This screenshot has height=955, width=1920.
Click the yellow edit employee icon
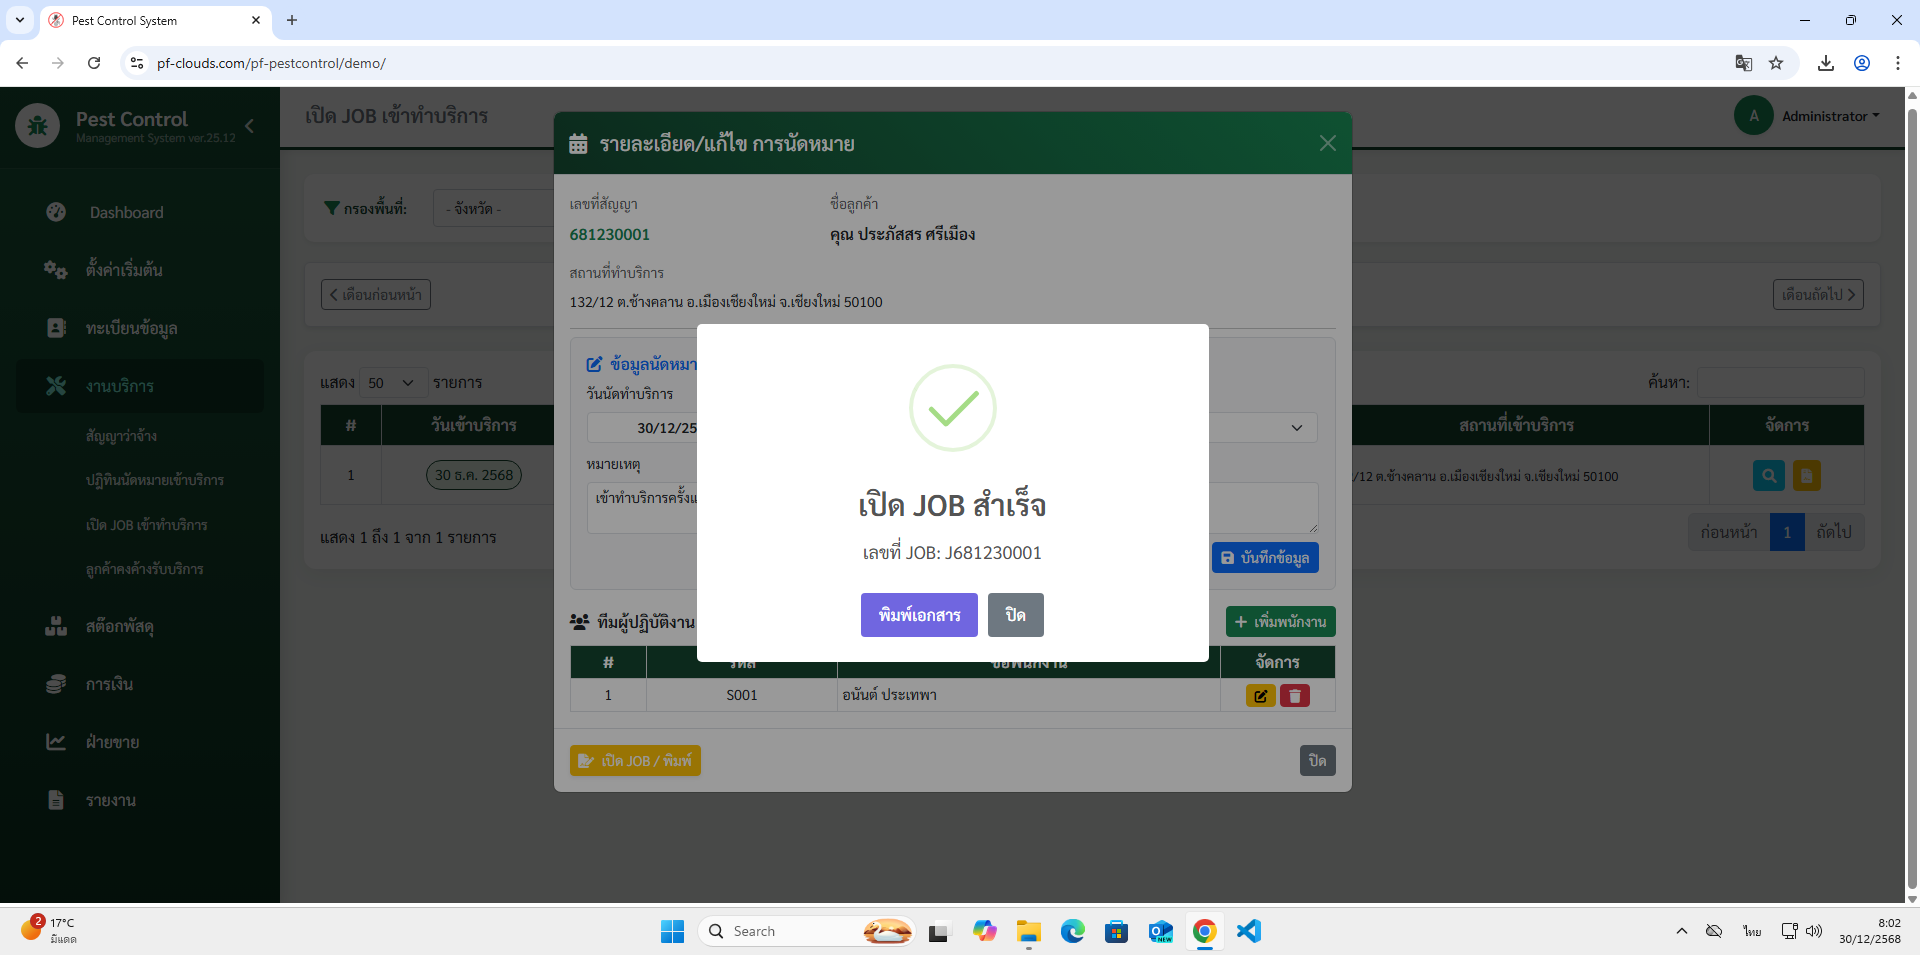coord(1260,696)
